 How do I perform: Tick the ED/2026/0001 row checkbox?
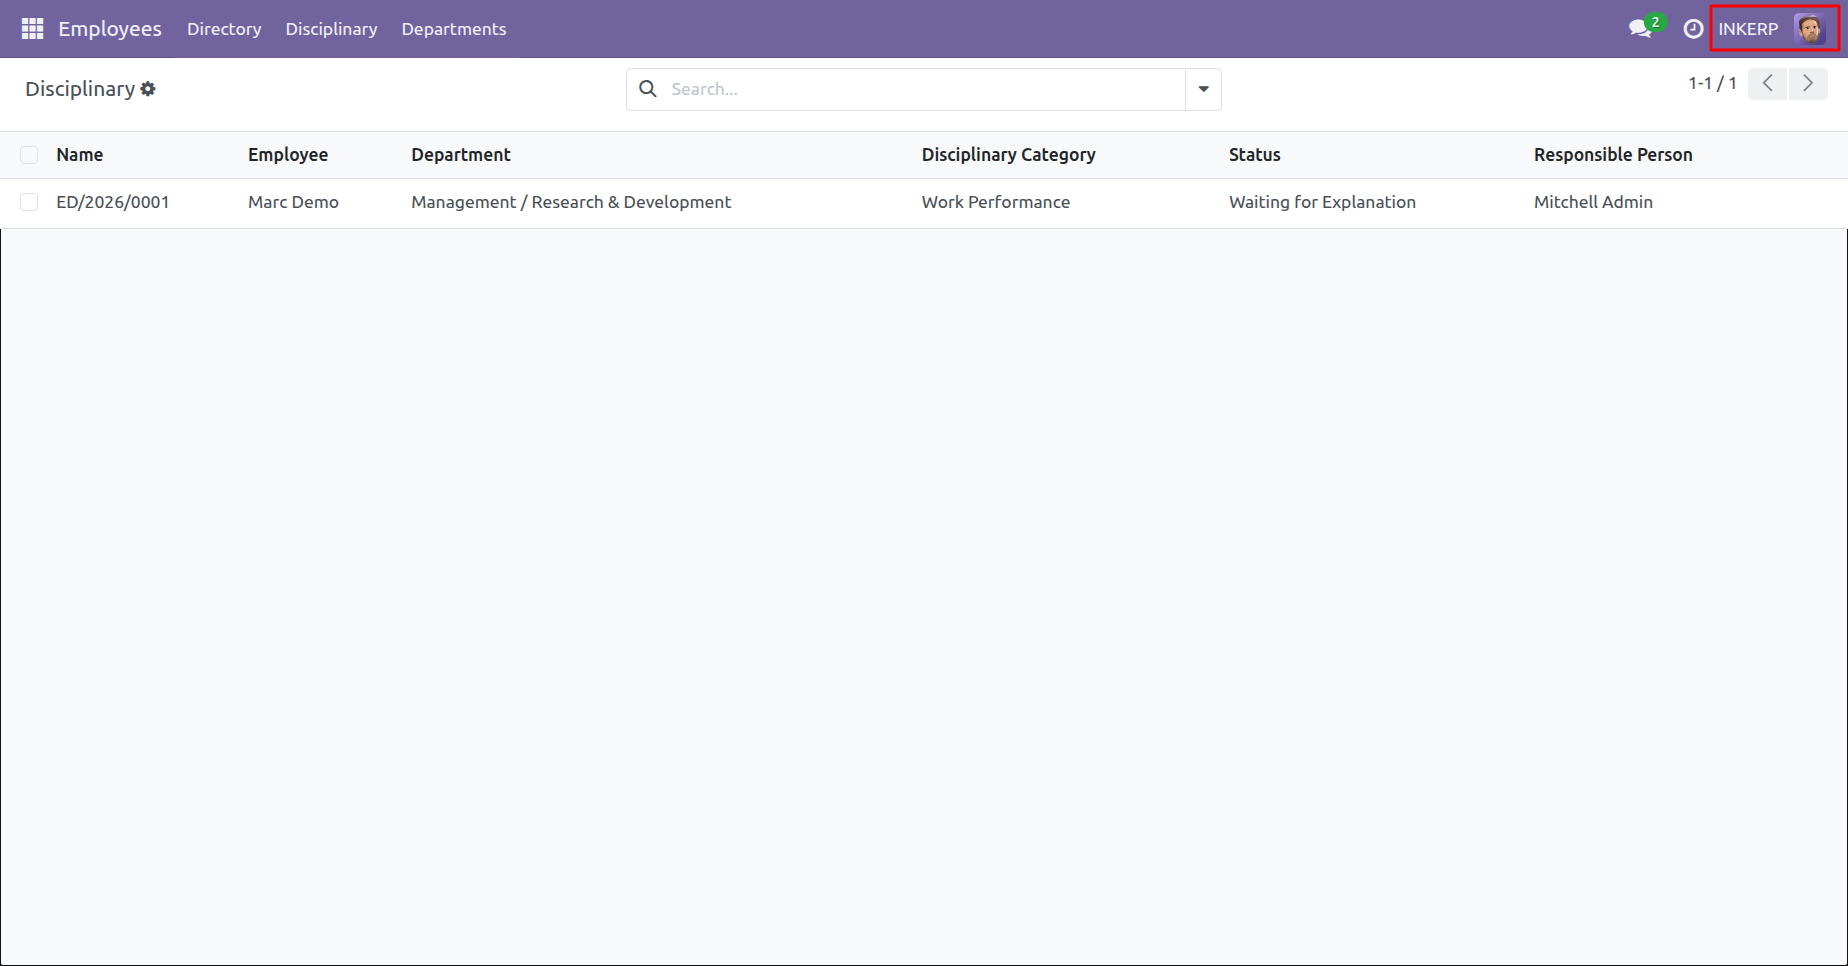click(x=29, y=202)
